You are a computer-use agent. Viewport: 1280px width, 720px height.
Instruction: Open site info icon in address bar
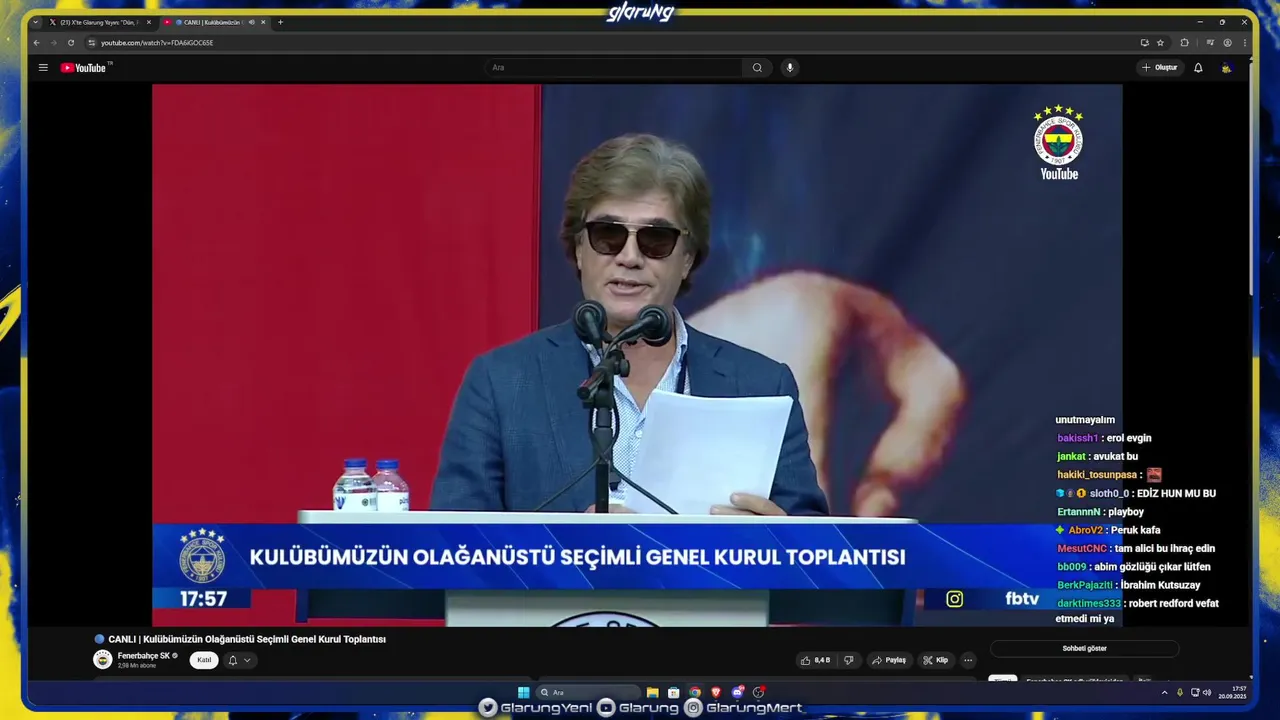[92, 43]
